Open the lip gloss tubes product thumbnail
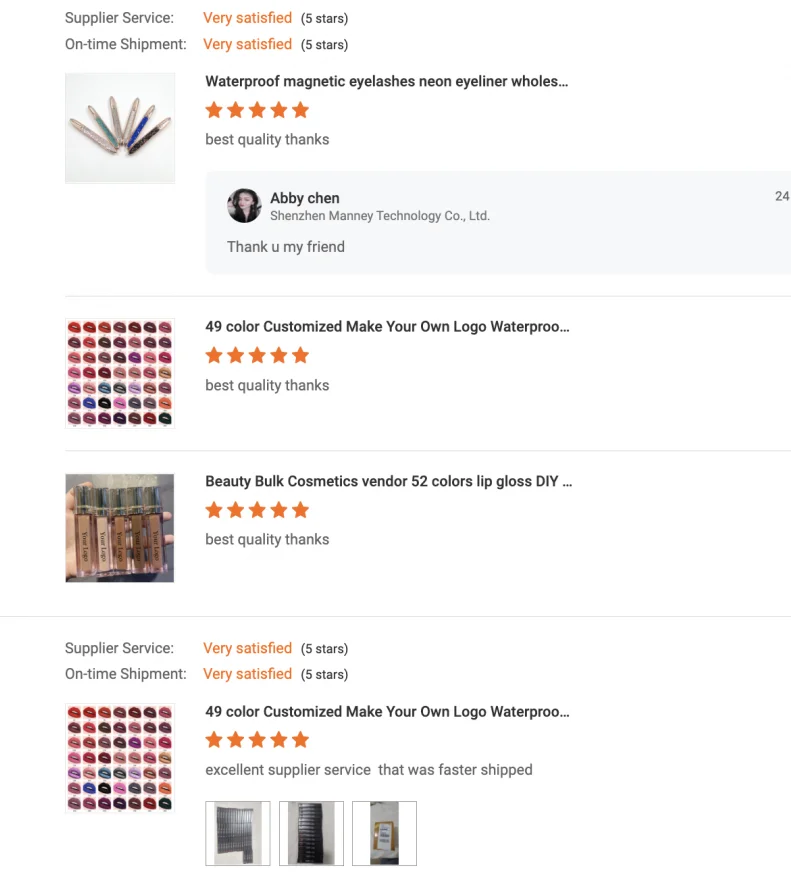The height and width of the screenshot is (872, 791). [x=120, y=528]
